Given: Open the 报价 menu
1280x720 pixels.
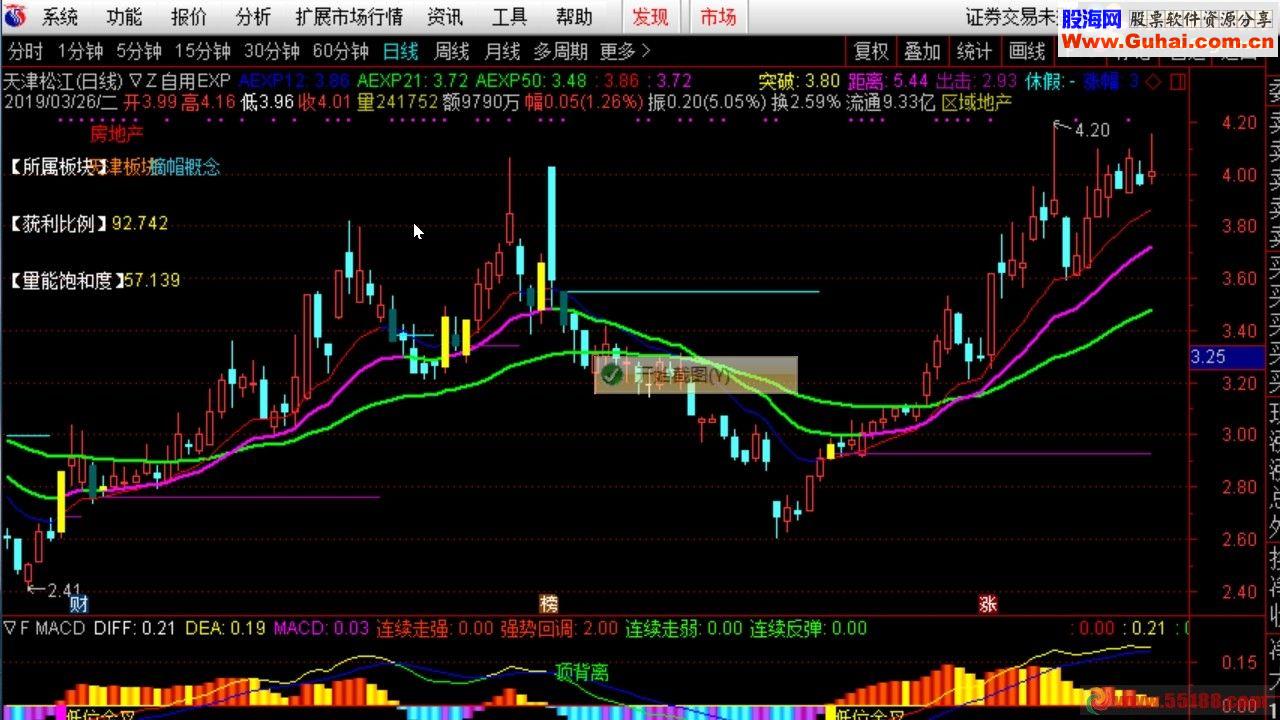Looking at the screenshot, I should (189, 17).
